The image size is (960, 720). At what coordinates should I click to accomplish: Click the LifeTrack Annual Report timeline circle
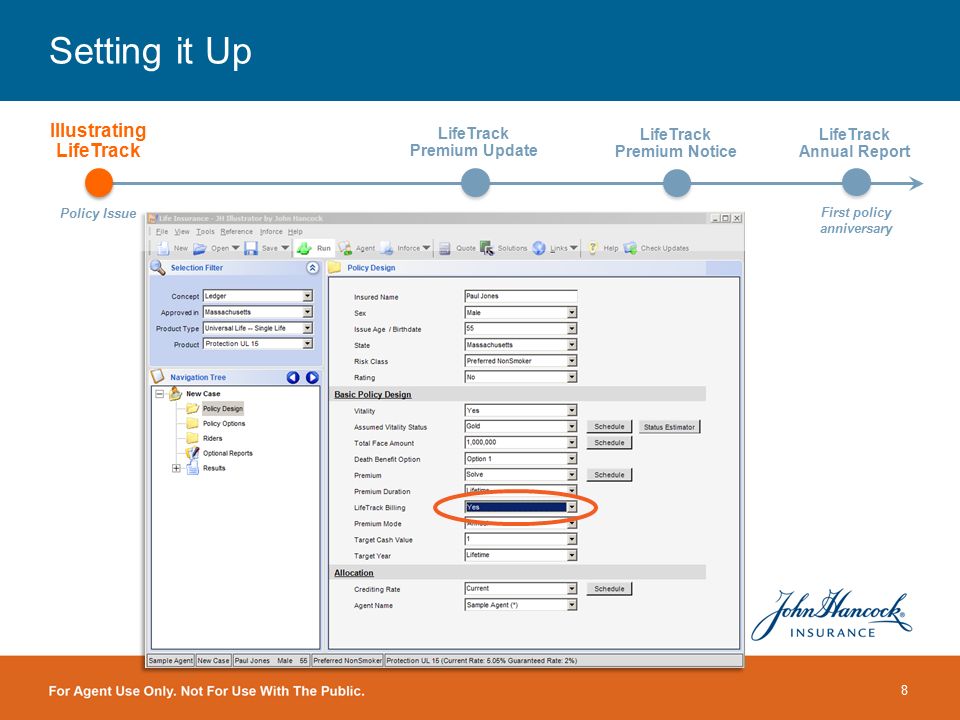pyautogui.click(x=856, y=182)
